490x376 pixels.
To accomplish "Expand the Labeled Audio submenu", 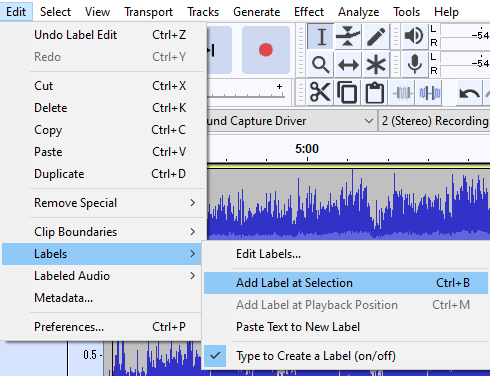I will pyautogui.click(x=103, y=276).
